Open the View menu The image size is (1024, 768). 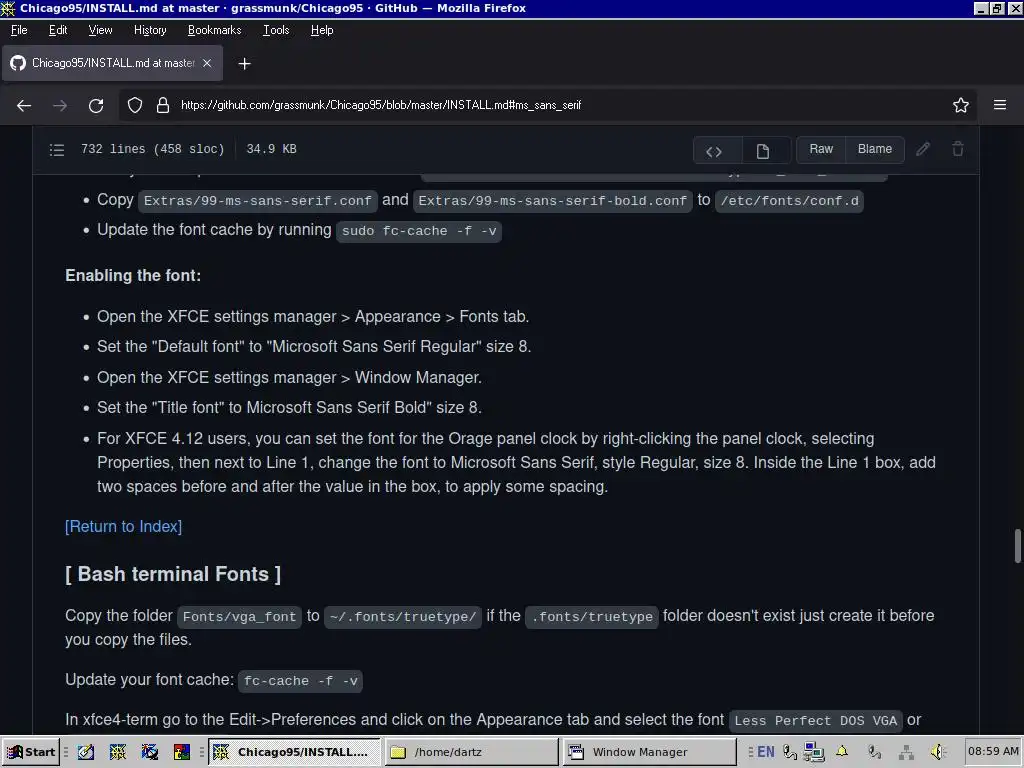click(x=100, y=30)
